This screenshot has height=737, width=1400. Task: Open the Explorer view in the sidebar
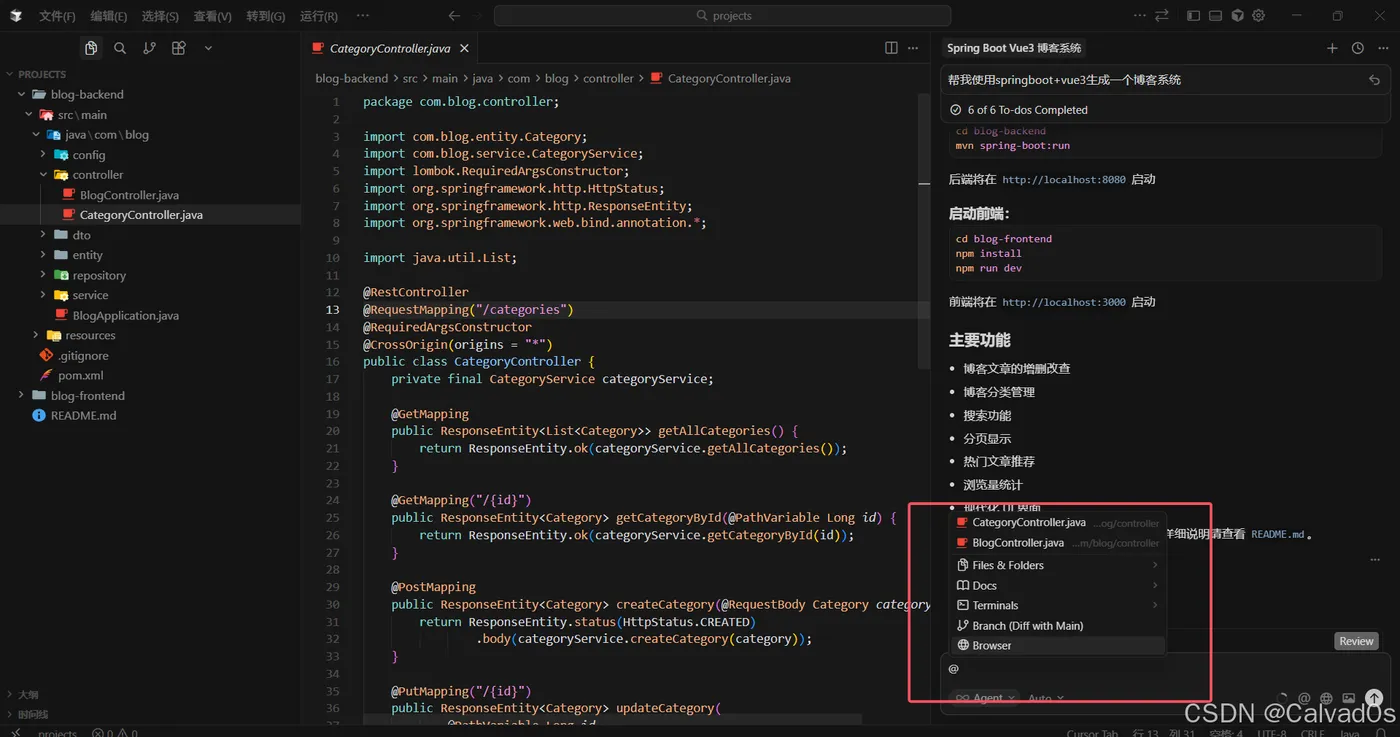pos(91,48)
